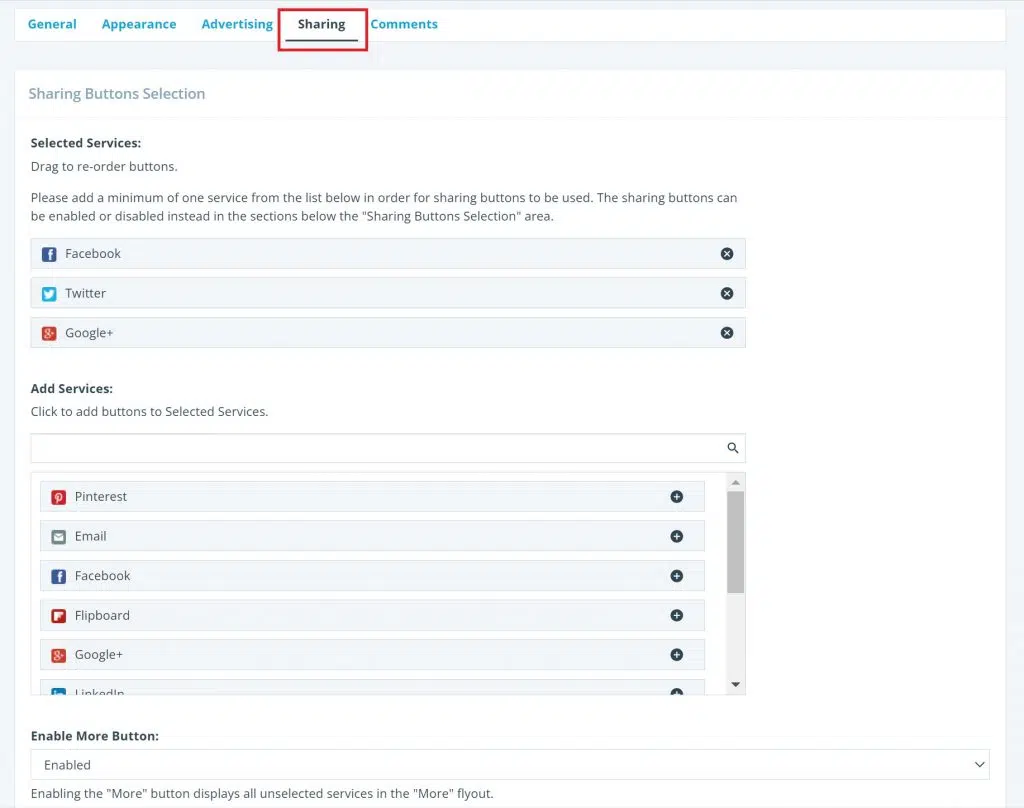
Task: Click the Twitter bird icon
Action: coord(49,294)
